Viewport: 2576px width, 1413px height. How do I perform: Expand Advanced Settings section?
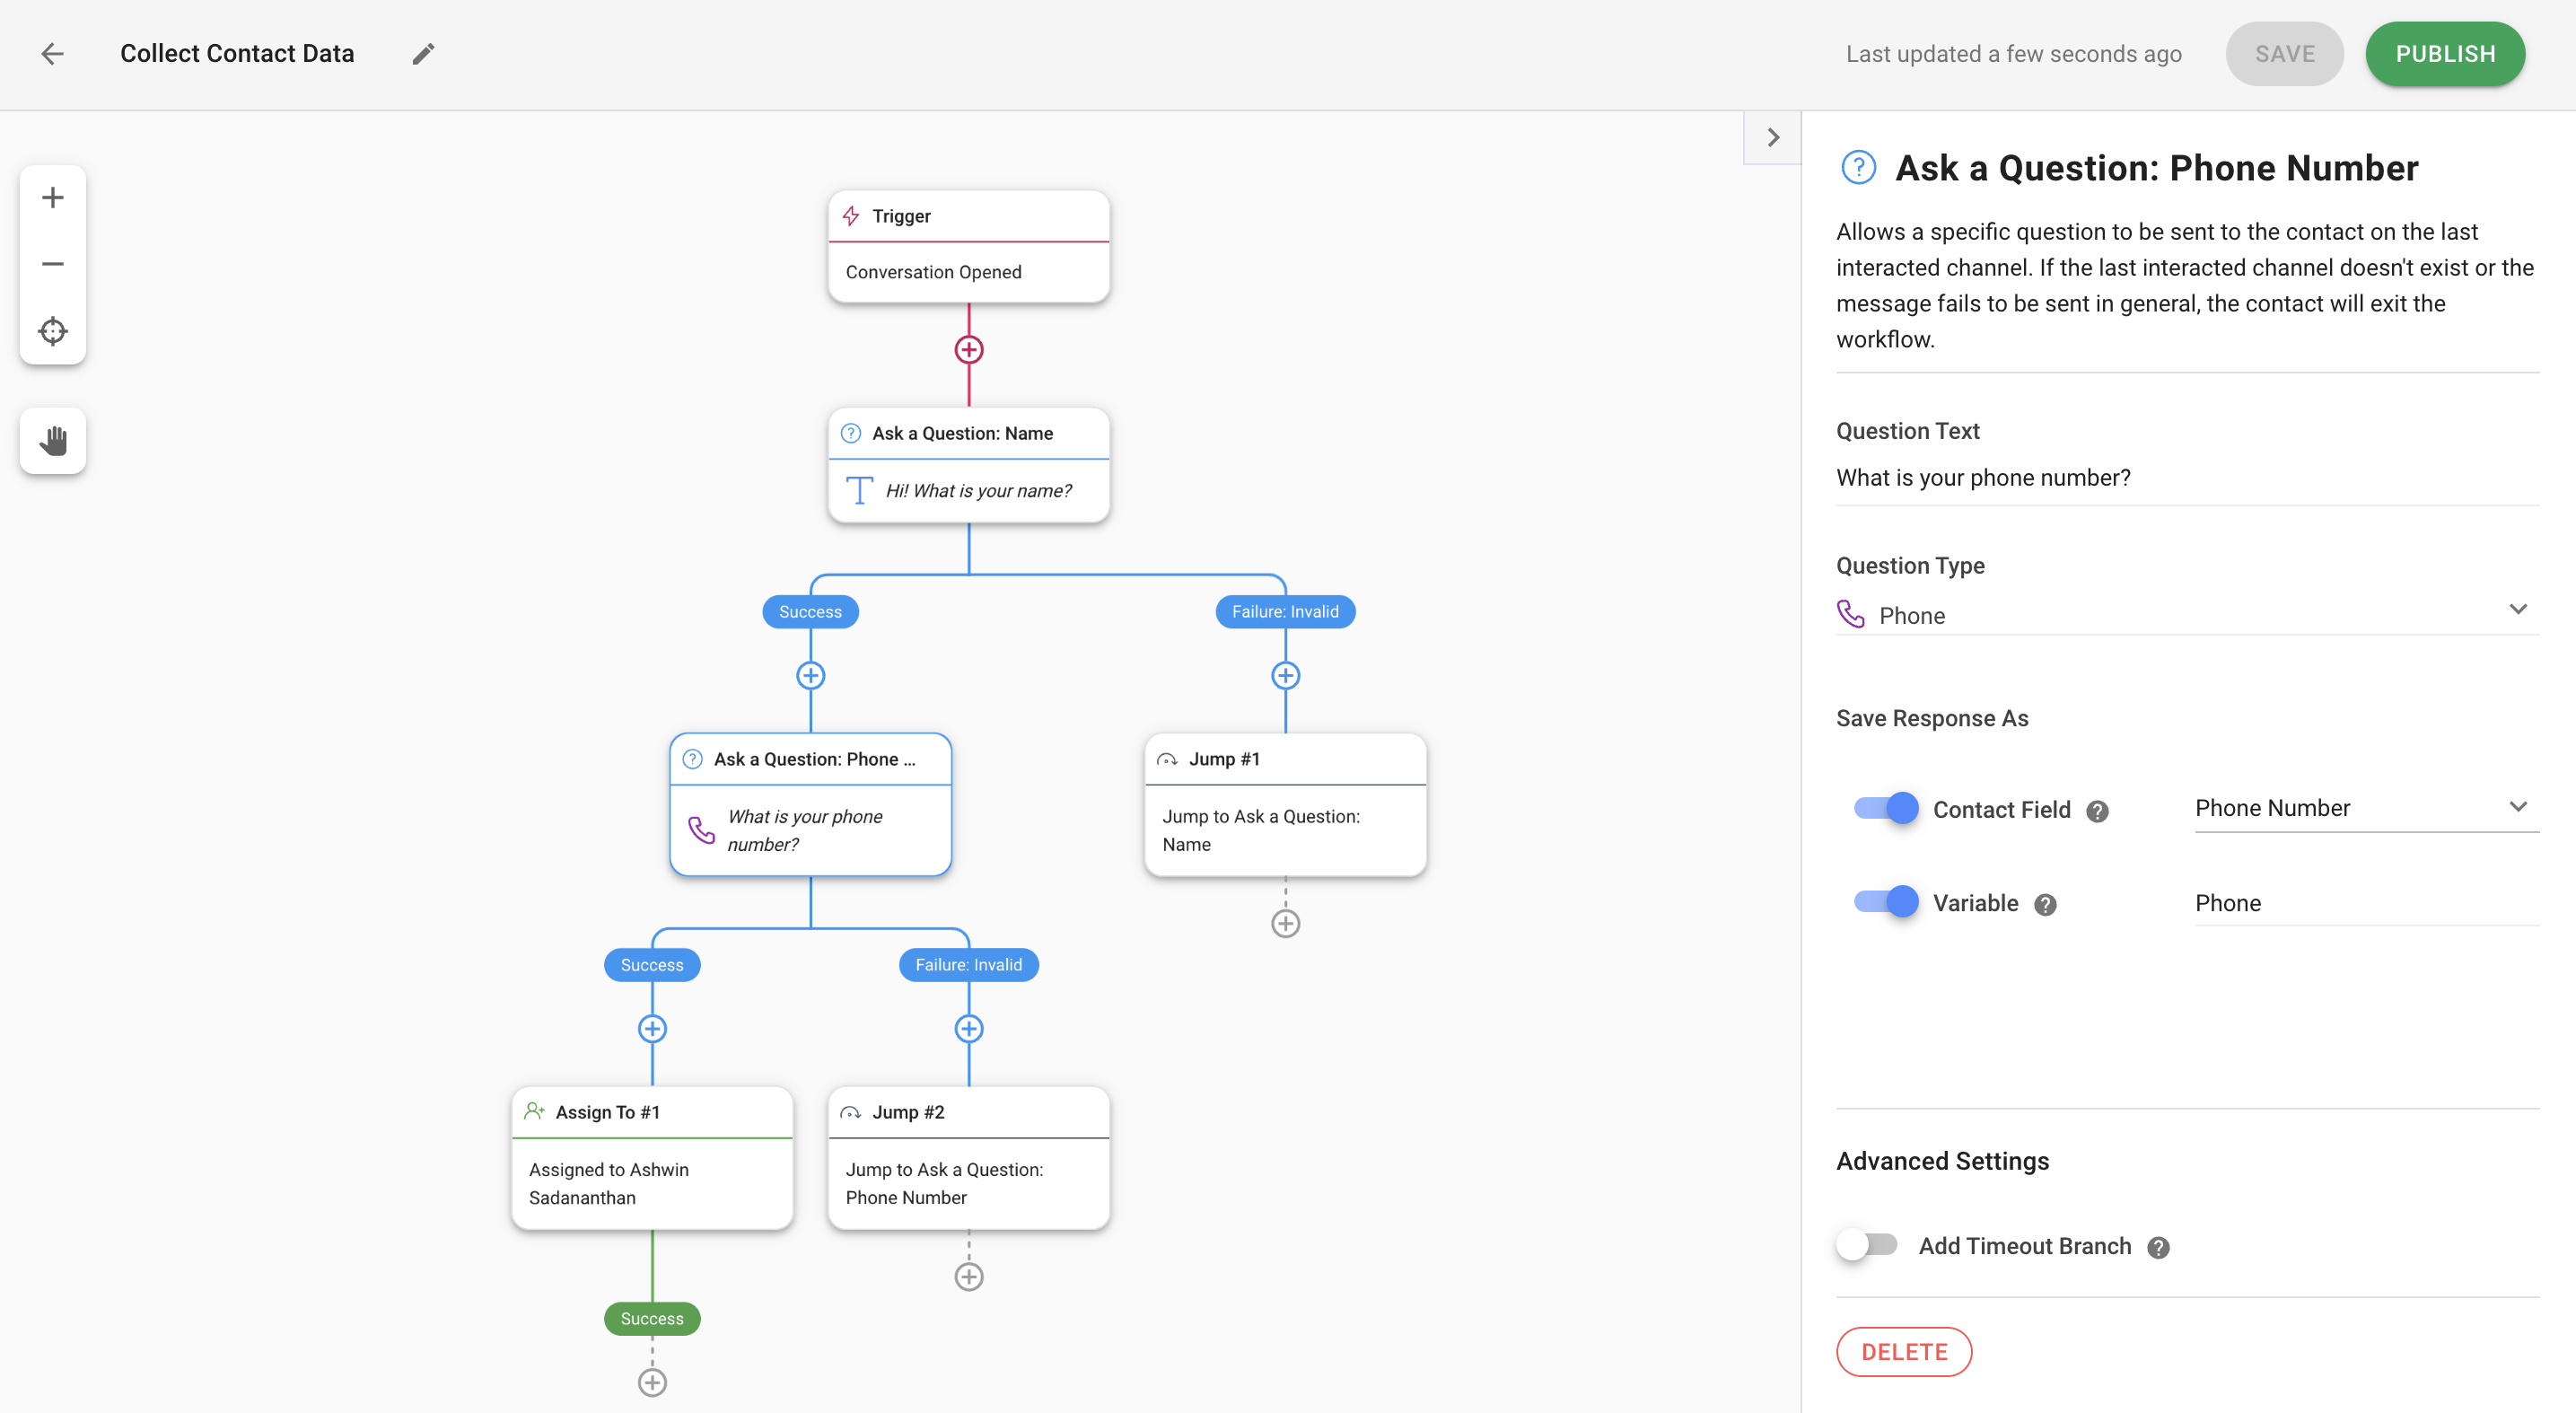[1943, 1161]
